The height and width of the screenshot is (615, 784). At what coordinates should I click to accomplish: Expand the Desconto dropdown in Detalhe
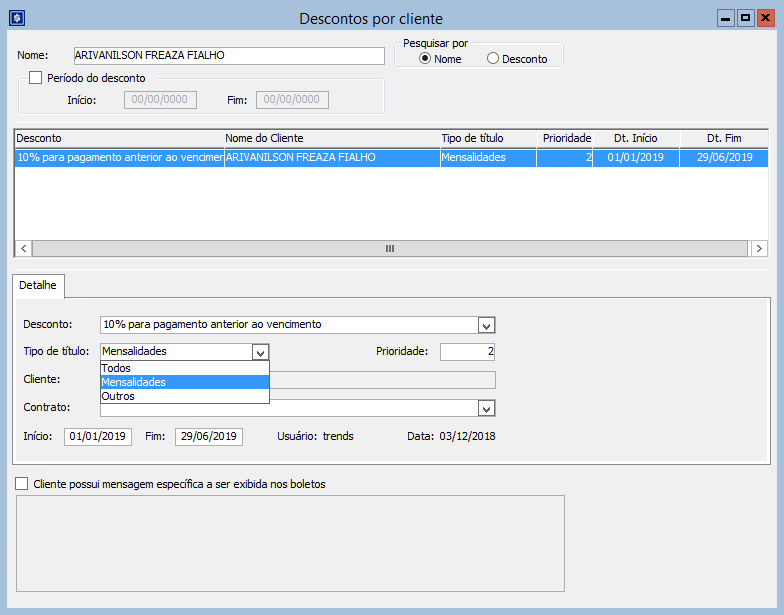point(486,325)
